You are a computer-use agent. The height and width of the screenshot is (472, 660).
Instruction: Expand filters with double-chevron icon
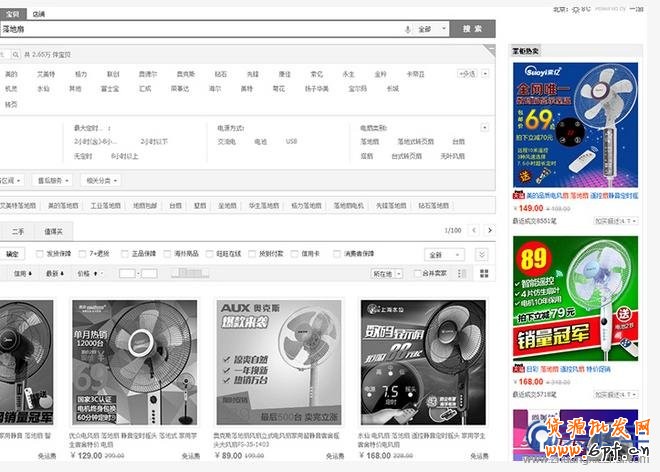(x=481, y=254)
